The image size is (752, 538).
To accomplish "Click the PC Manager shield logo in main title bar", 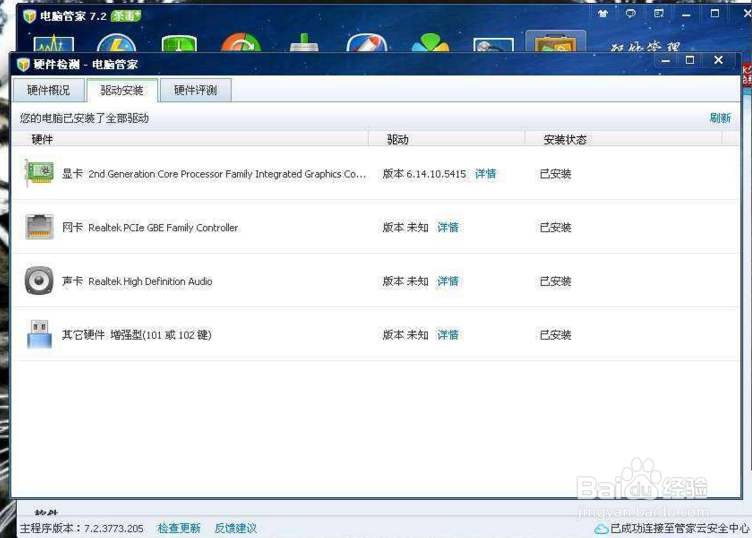I will (x=30, y=16).
